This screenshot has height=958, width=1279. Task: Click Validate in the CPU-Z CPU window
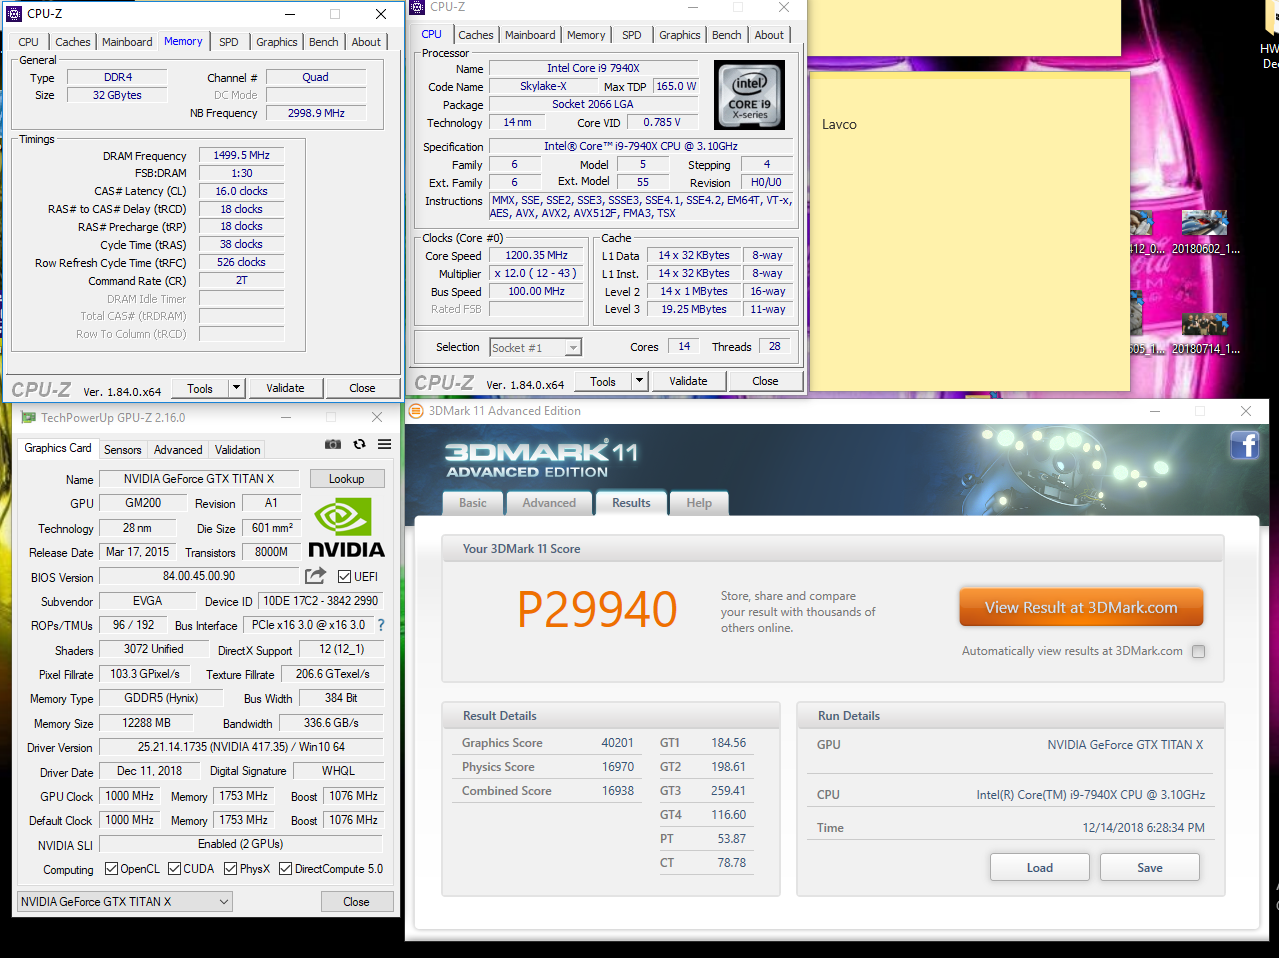tap(688, 381)
